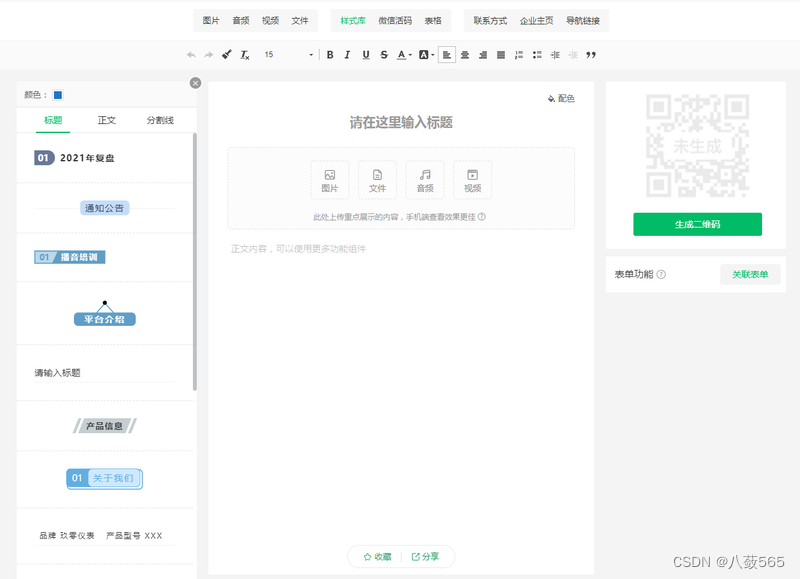Click the help icon after upload hint
Image resolution: width=800 pixels, height=579 pixels.
point(482,217)
